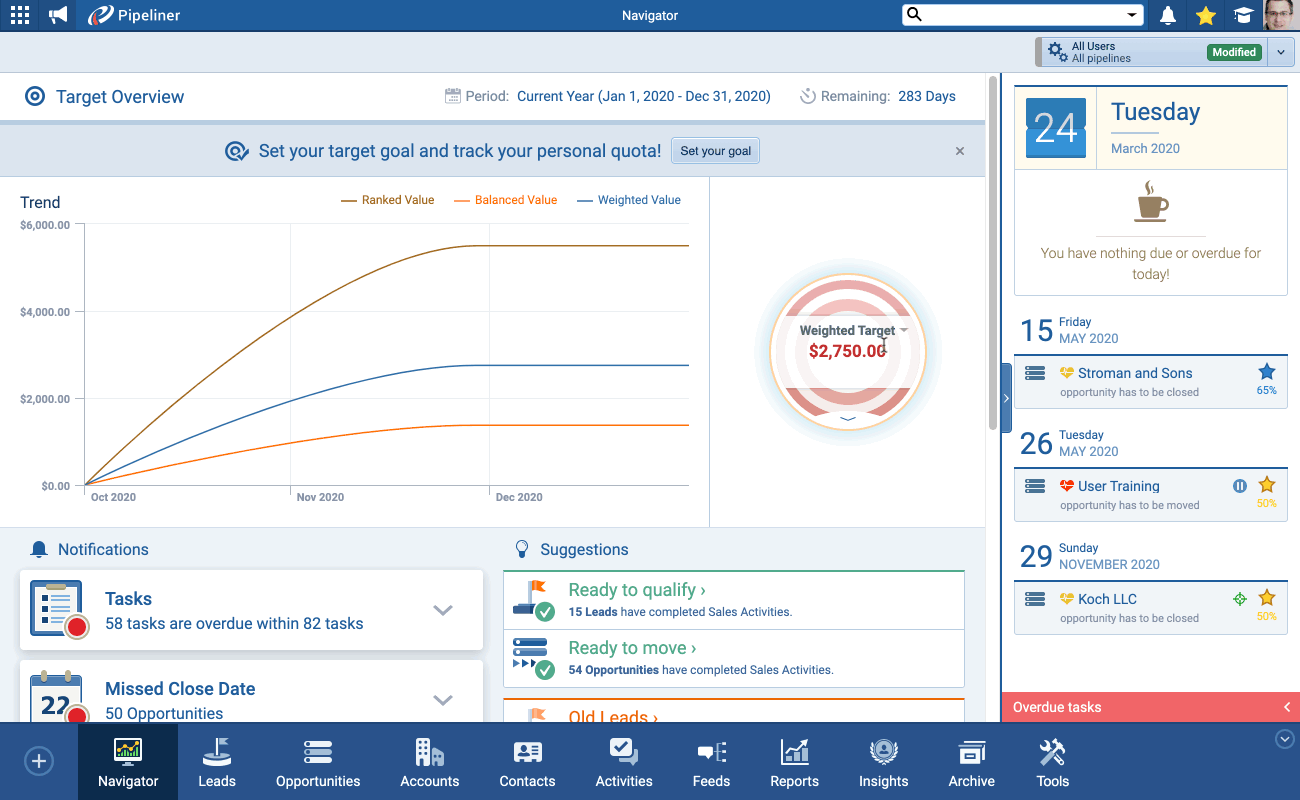Open the Weighted Target dropdown
Viewport: 1300px width, 800px height.
point(903,330)
